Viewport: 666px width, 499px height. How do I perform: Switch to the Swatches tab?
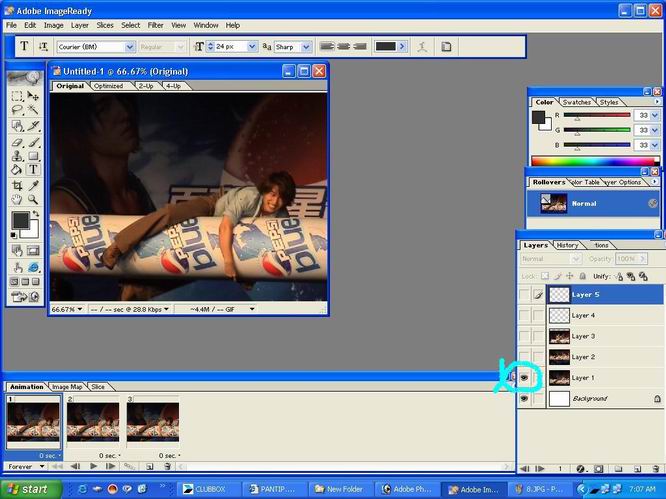pos(577,102)
